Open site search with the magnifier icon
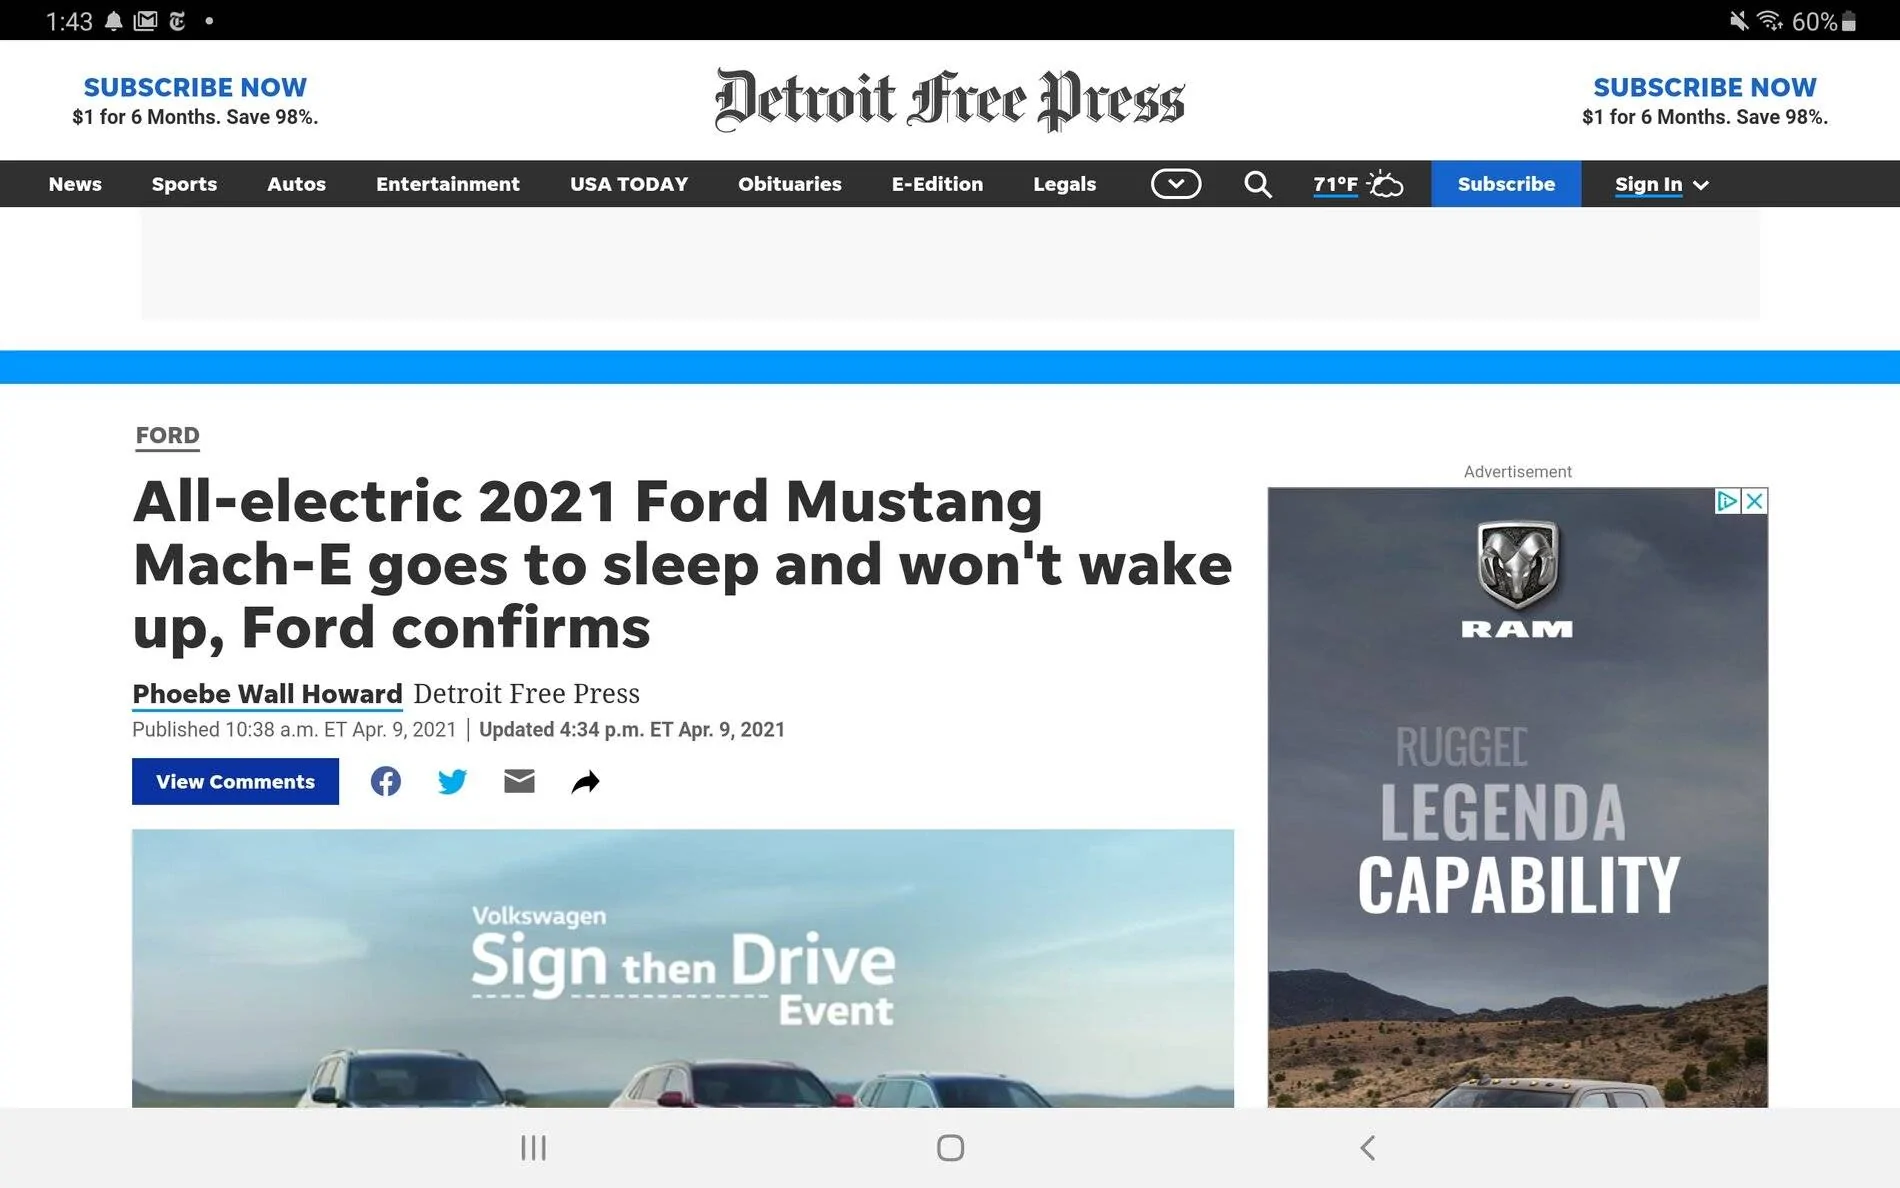This screenshot has width=1900, height=1188. point(1257,184)
